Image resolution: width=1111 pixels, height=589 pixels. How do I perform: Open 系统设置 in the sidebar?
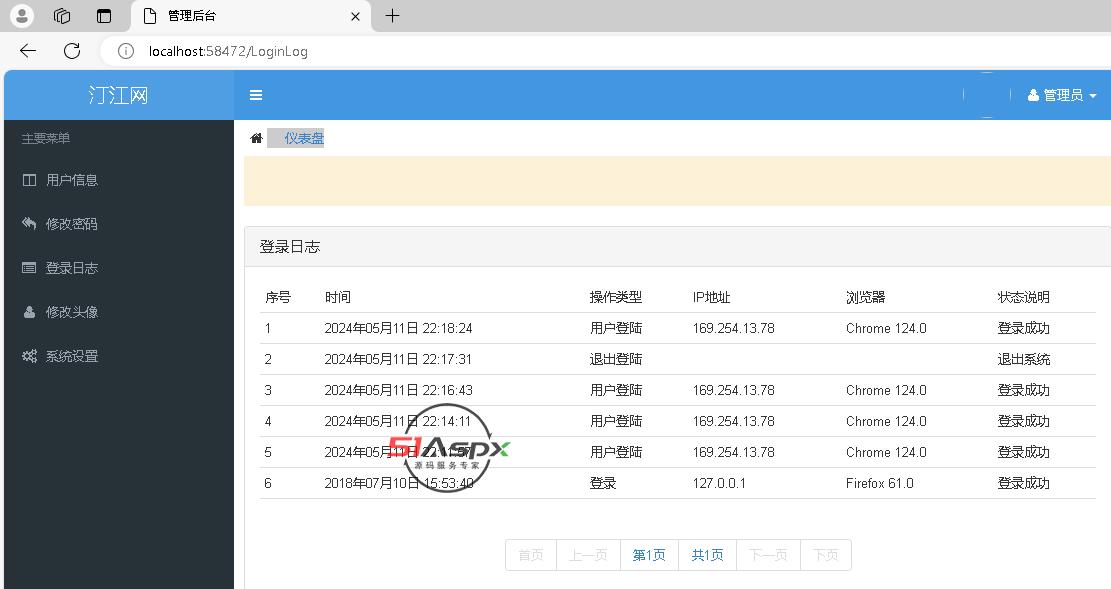click(x=72, y=357)
